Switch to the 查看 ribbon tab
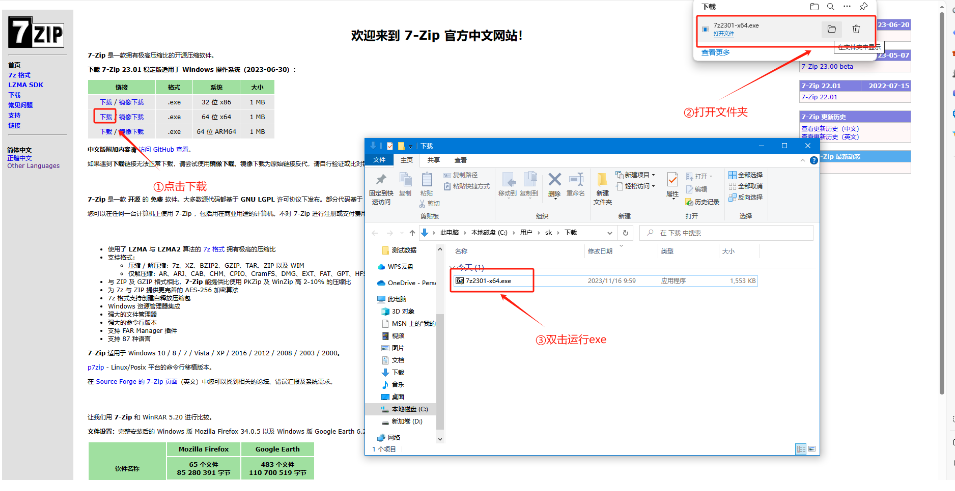Screen dimensions: 955x491 (461, 160)
